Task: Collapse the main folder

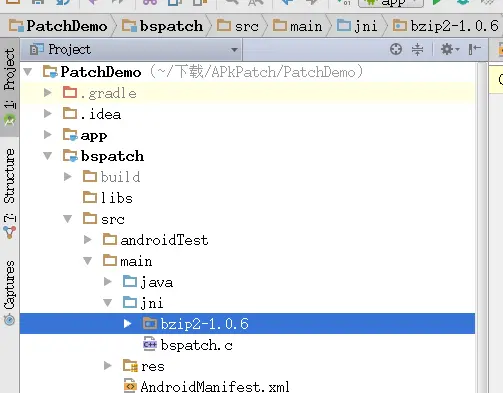Action: [88, 261]
